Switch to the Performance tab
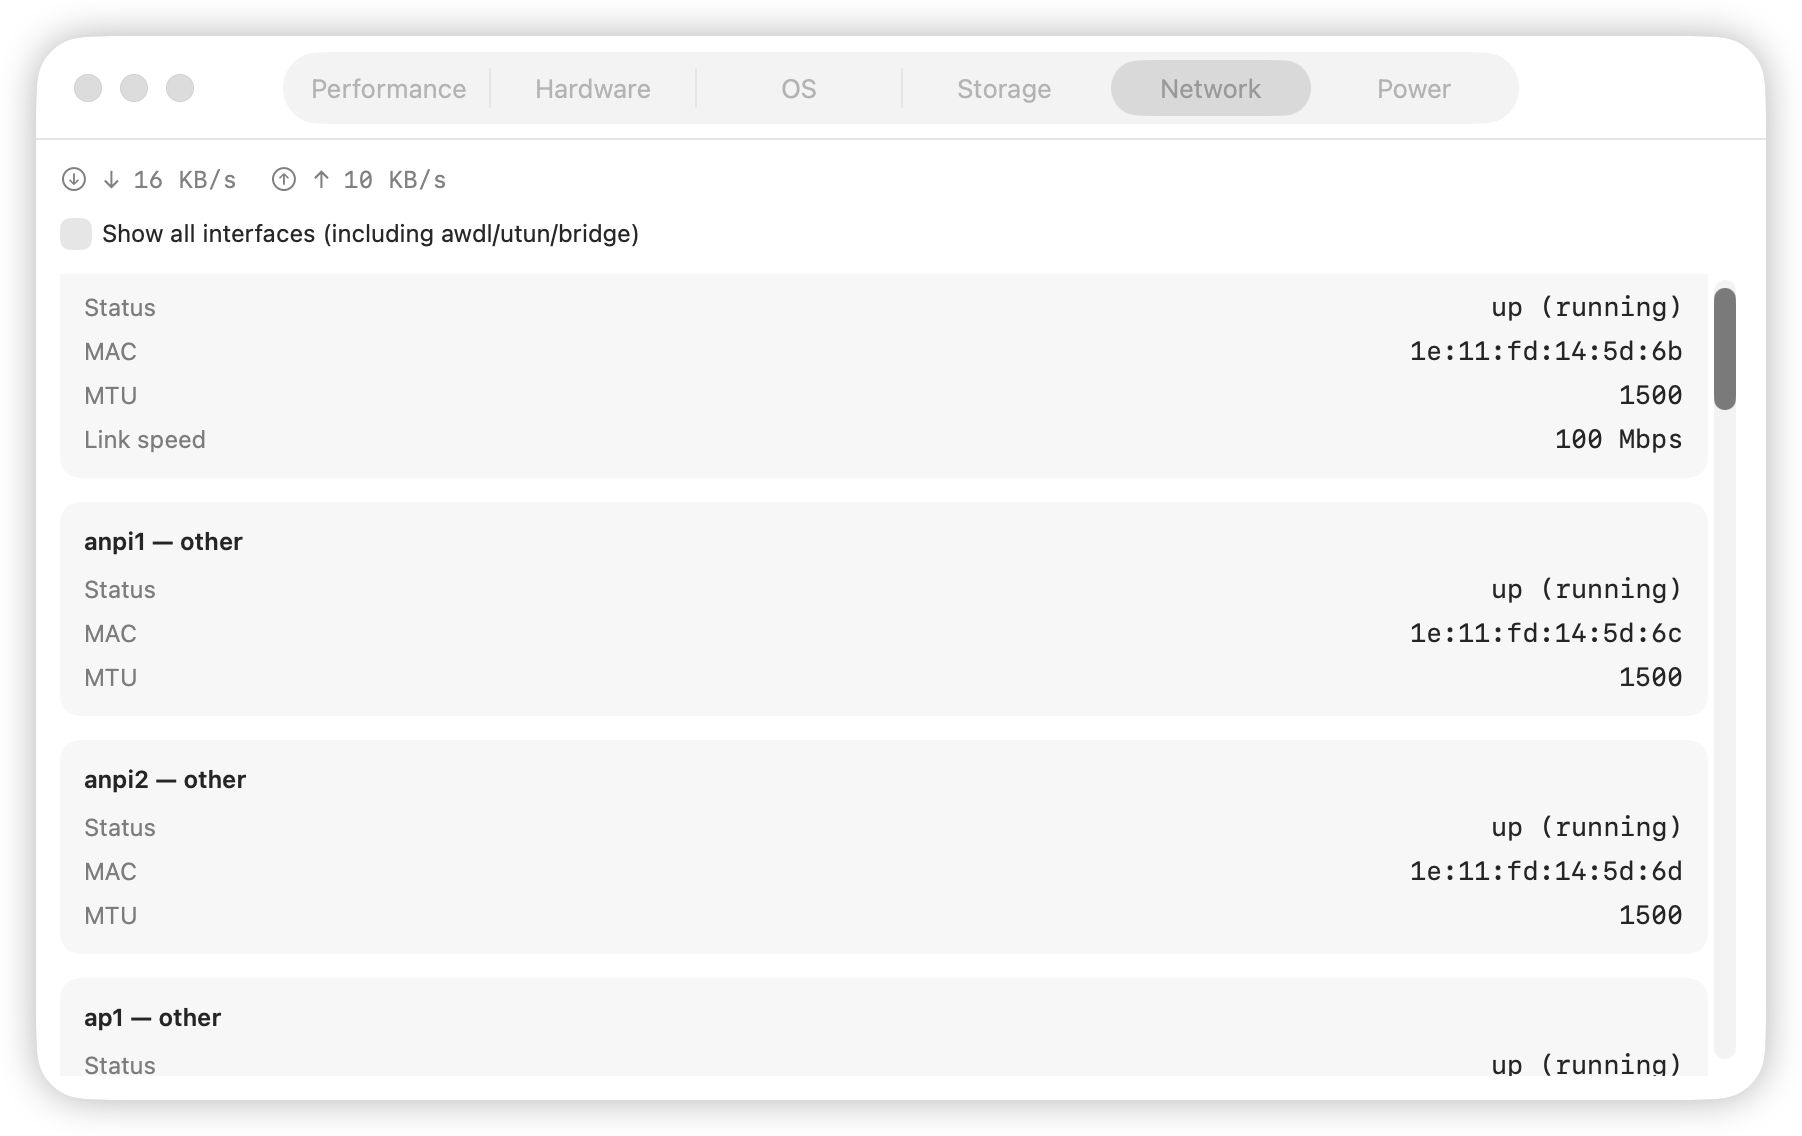 tap(388, 89)
